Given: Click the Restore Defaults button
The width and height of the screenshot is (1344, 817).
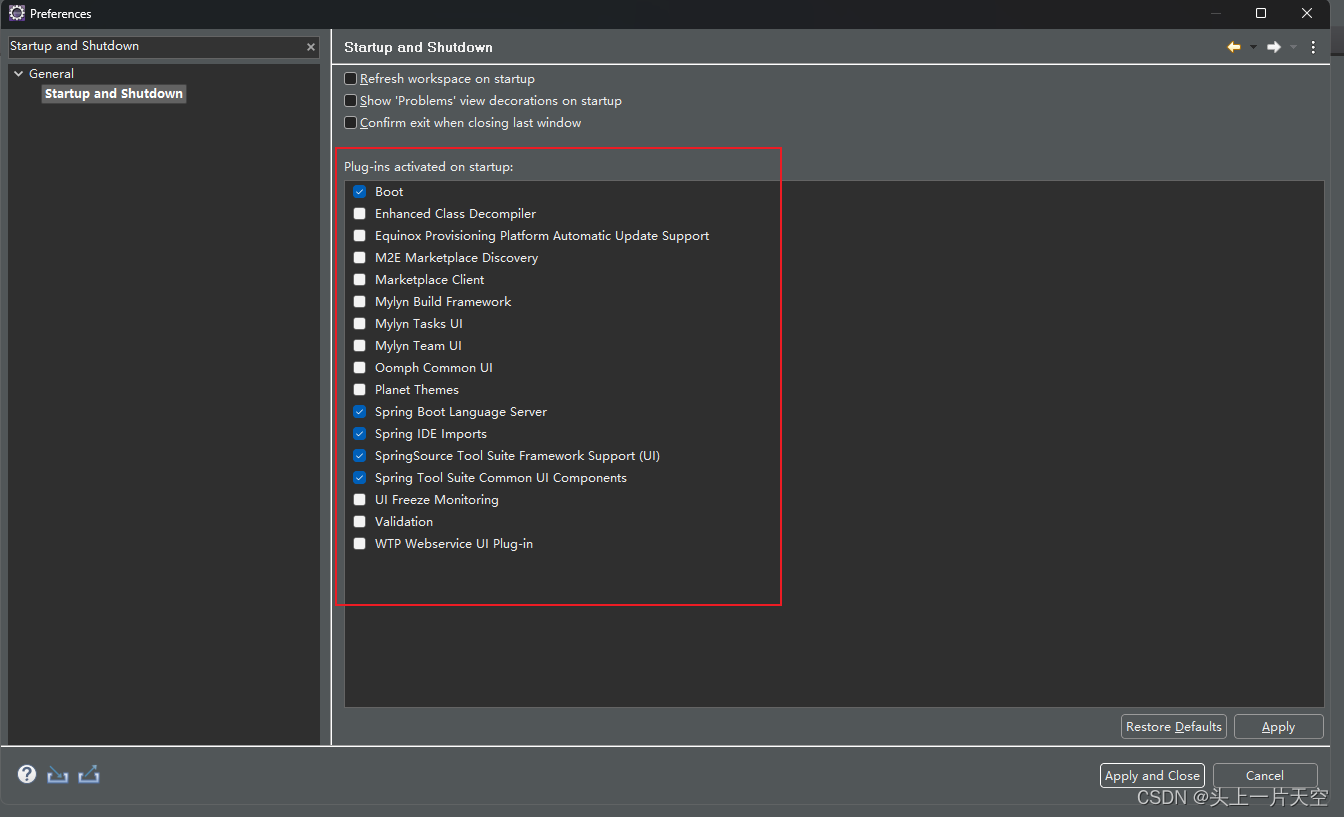Looking at the screenshot, I should (1174, 727).
